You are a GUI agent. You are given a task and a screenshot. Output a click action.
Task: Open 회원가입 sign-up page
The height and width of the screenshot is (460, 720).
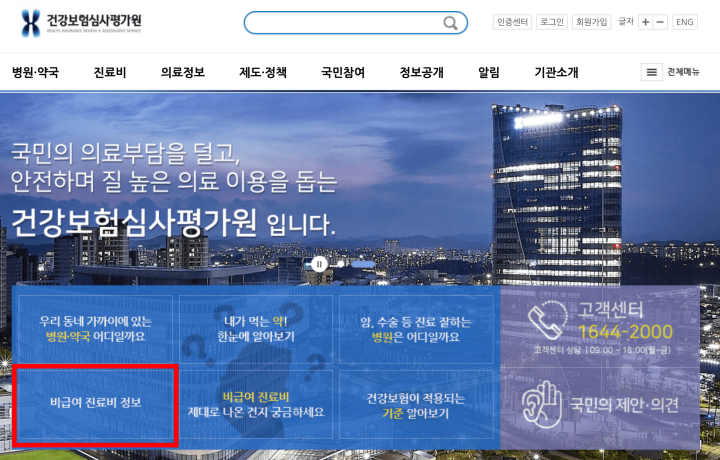pos(591,22)
